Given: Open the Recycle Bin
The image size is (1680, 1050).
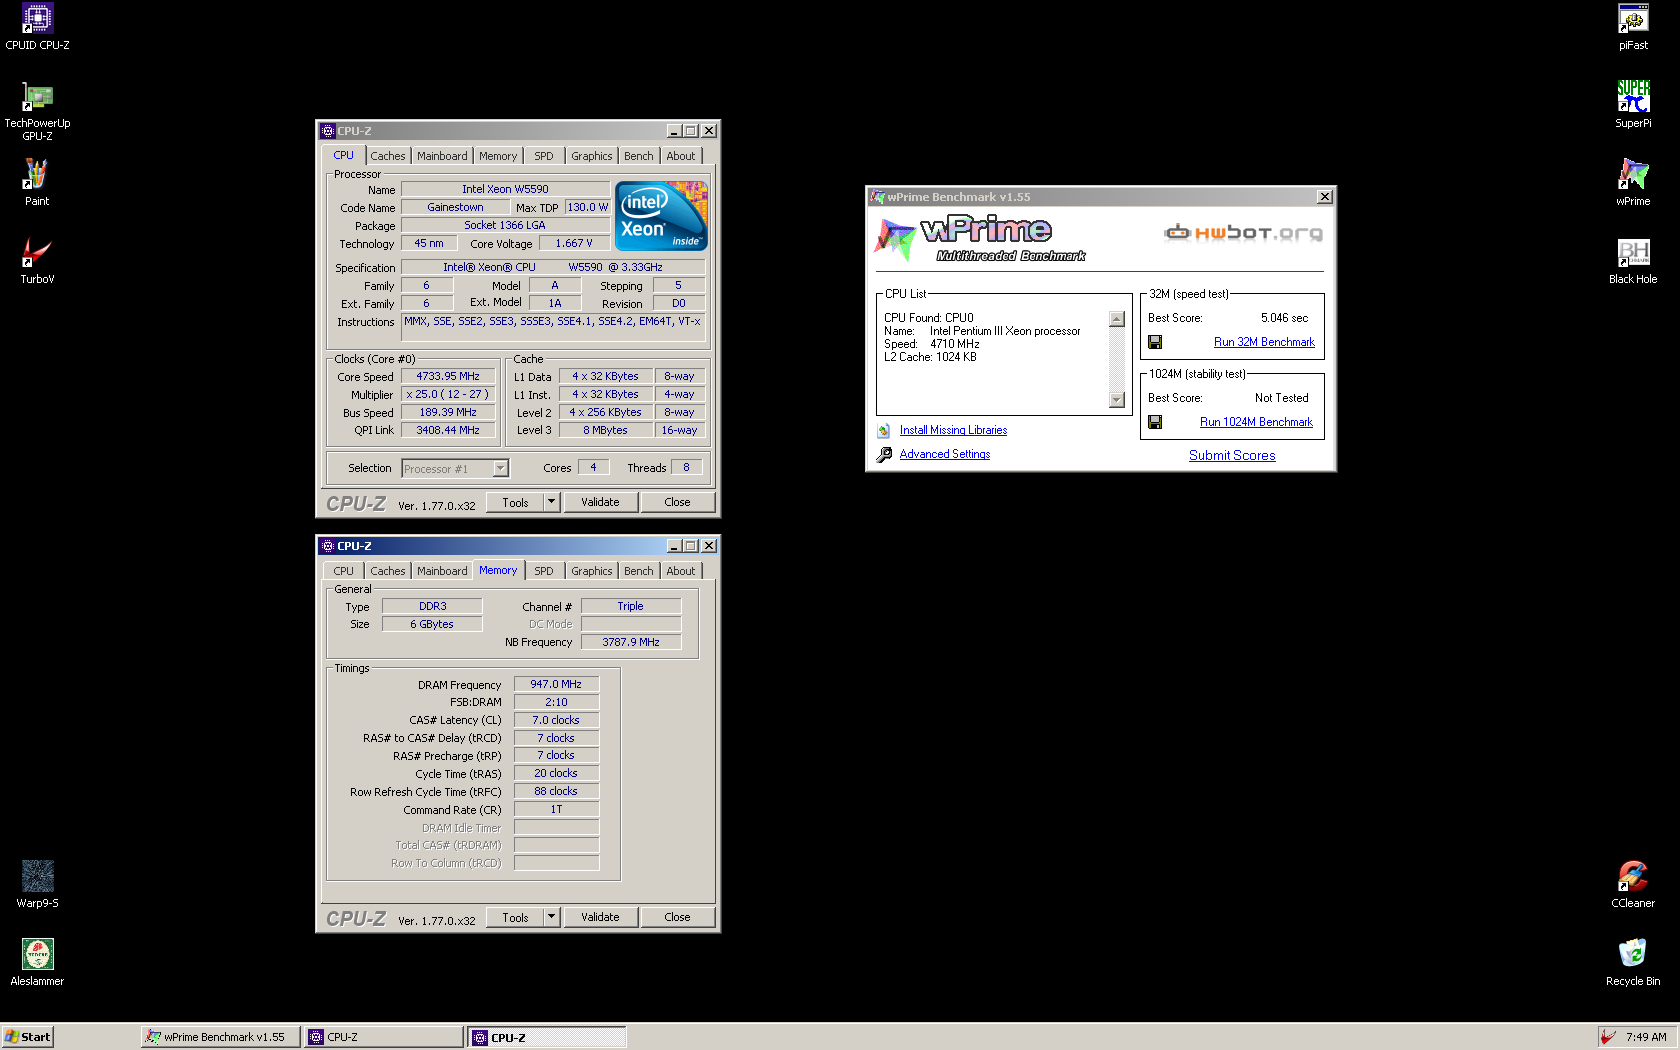Looking at the screenshot, I should [x=1633, y=963].
